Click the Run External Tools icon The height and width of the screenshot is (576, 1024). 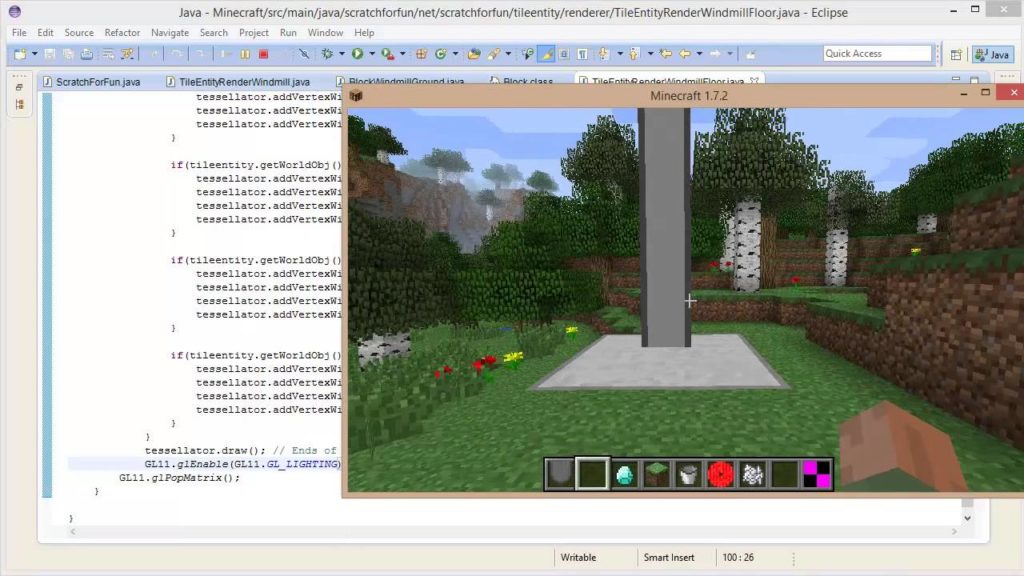388,54
